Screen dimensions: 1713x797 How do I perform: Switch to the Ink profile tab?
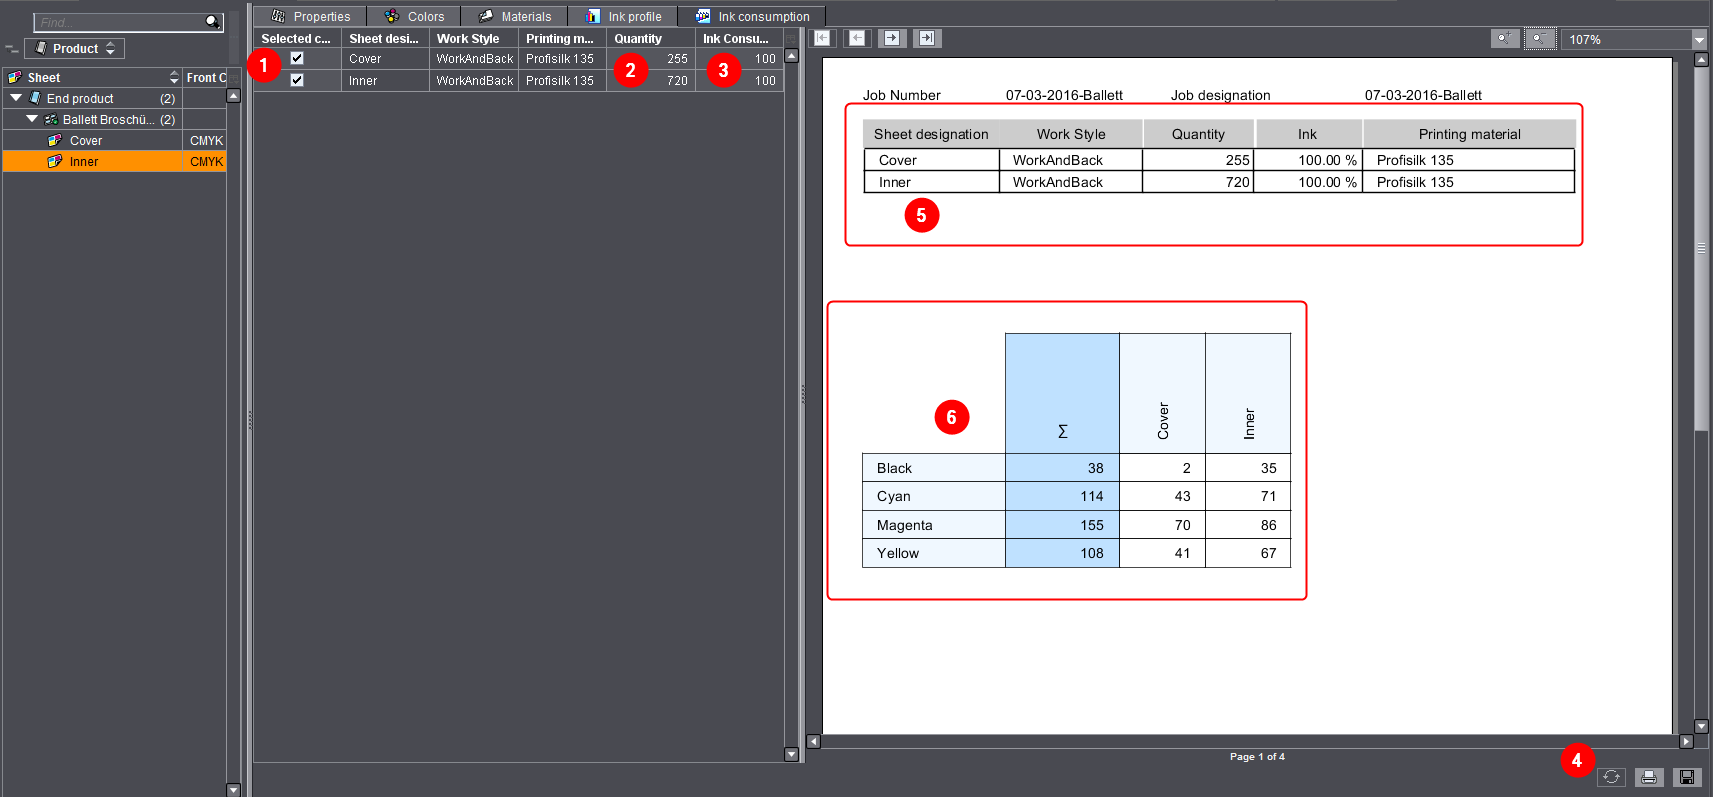(623, 16)
